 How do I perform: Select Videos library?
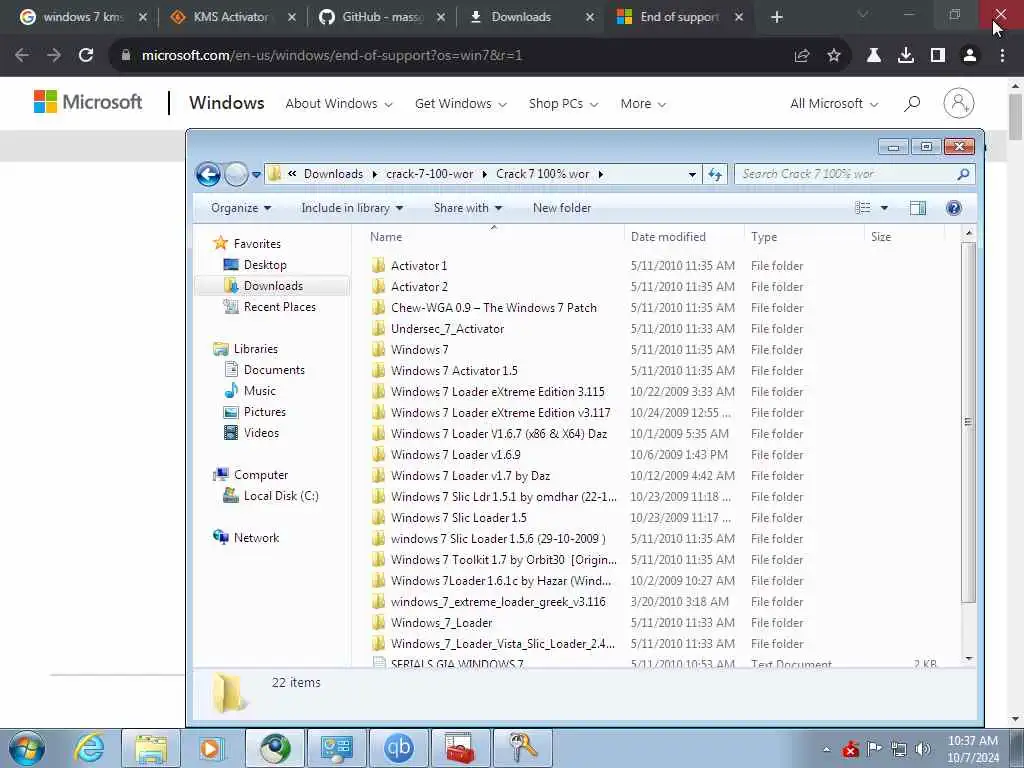pyautogui.click(x=261, y=432)
